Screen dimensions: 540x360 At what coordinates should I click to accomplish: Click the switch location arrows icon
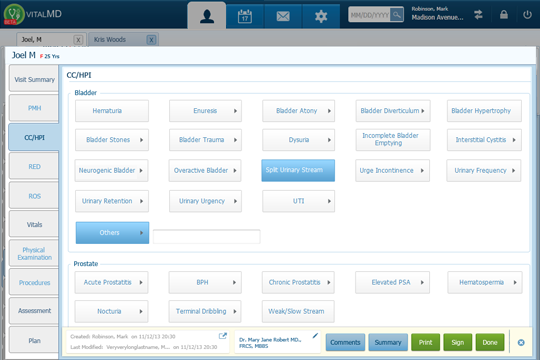coord(478,14)
